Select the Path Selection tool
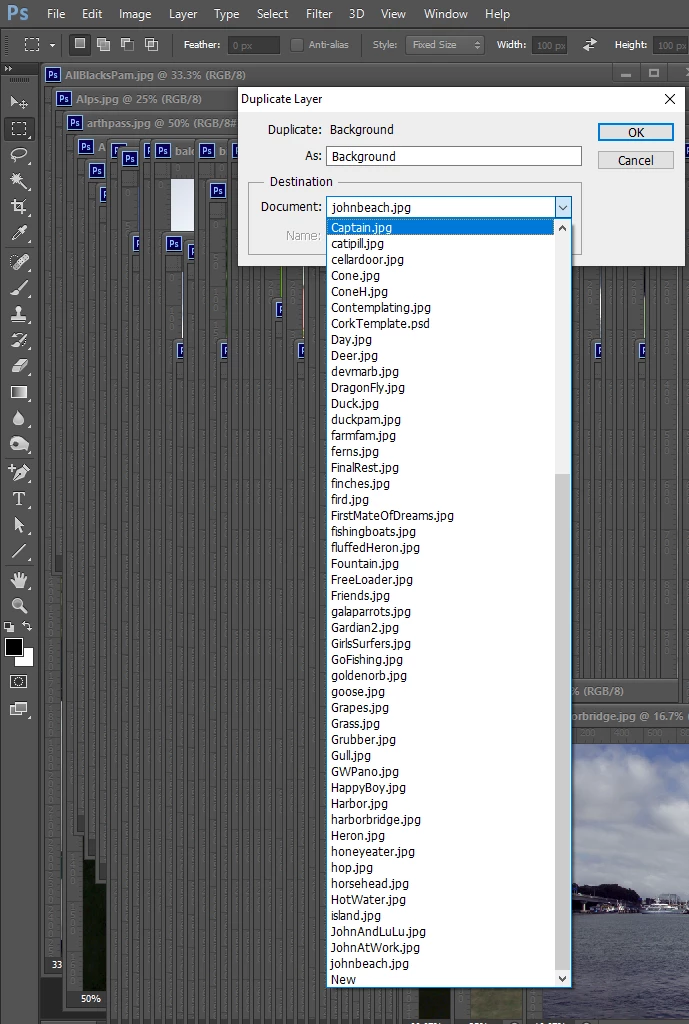 point(19,525)
